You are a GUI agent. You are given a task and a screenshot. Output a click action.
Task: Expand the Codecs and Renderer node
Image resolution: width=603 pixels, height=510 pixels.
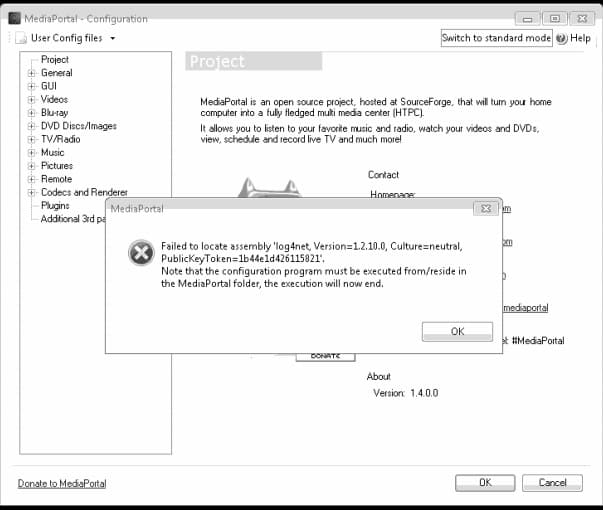32,192
